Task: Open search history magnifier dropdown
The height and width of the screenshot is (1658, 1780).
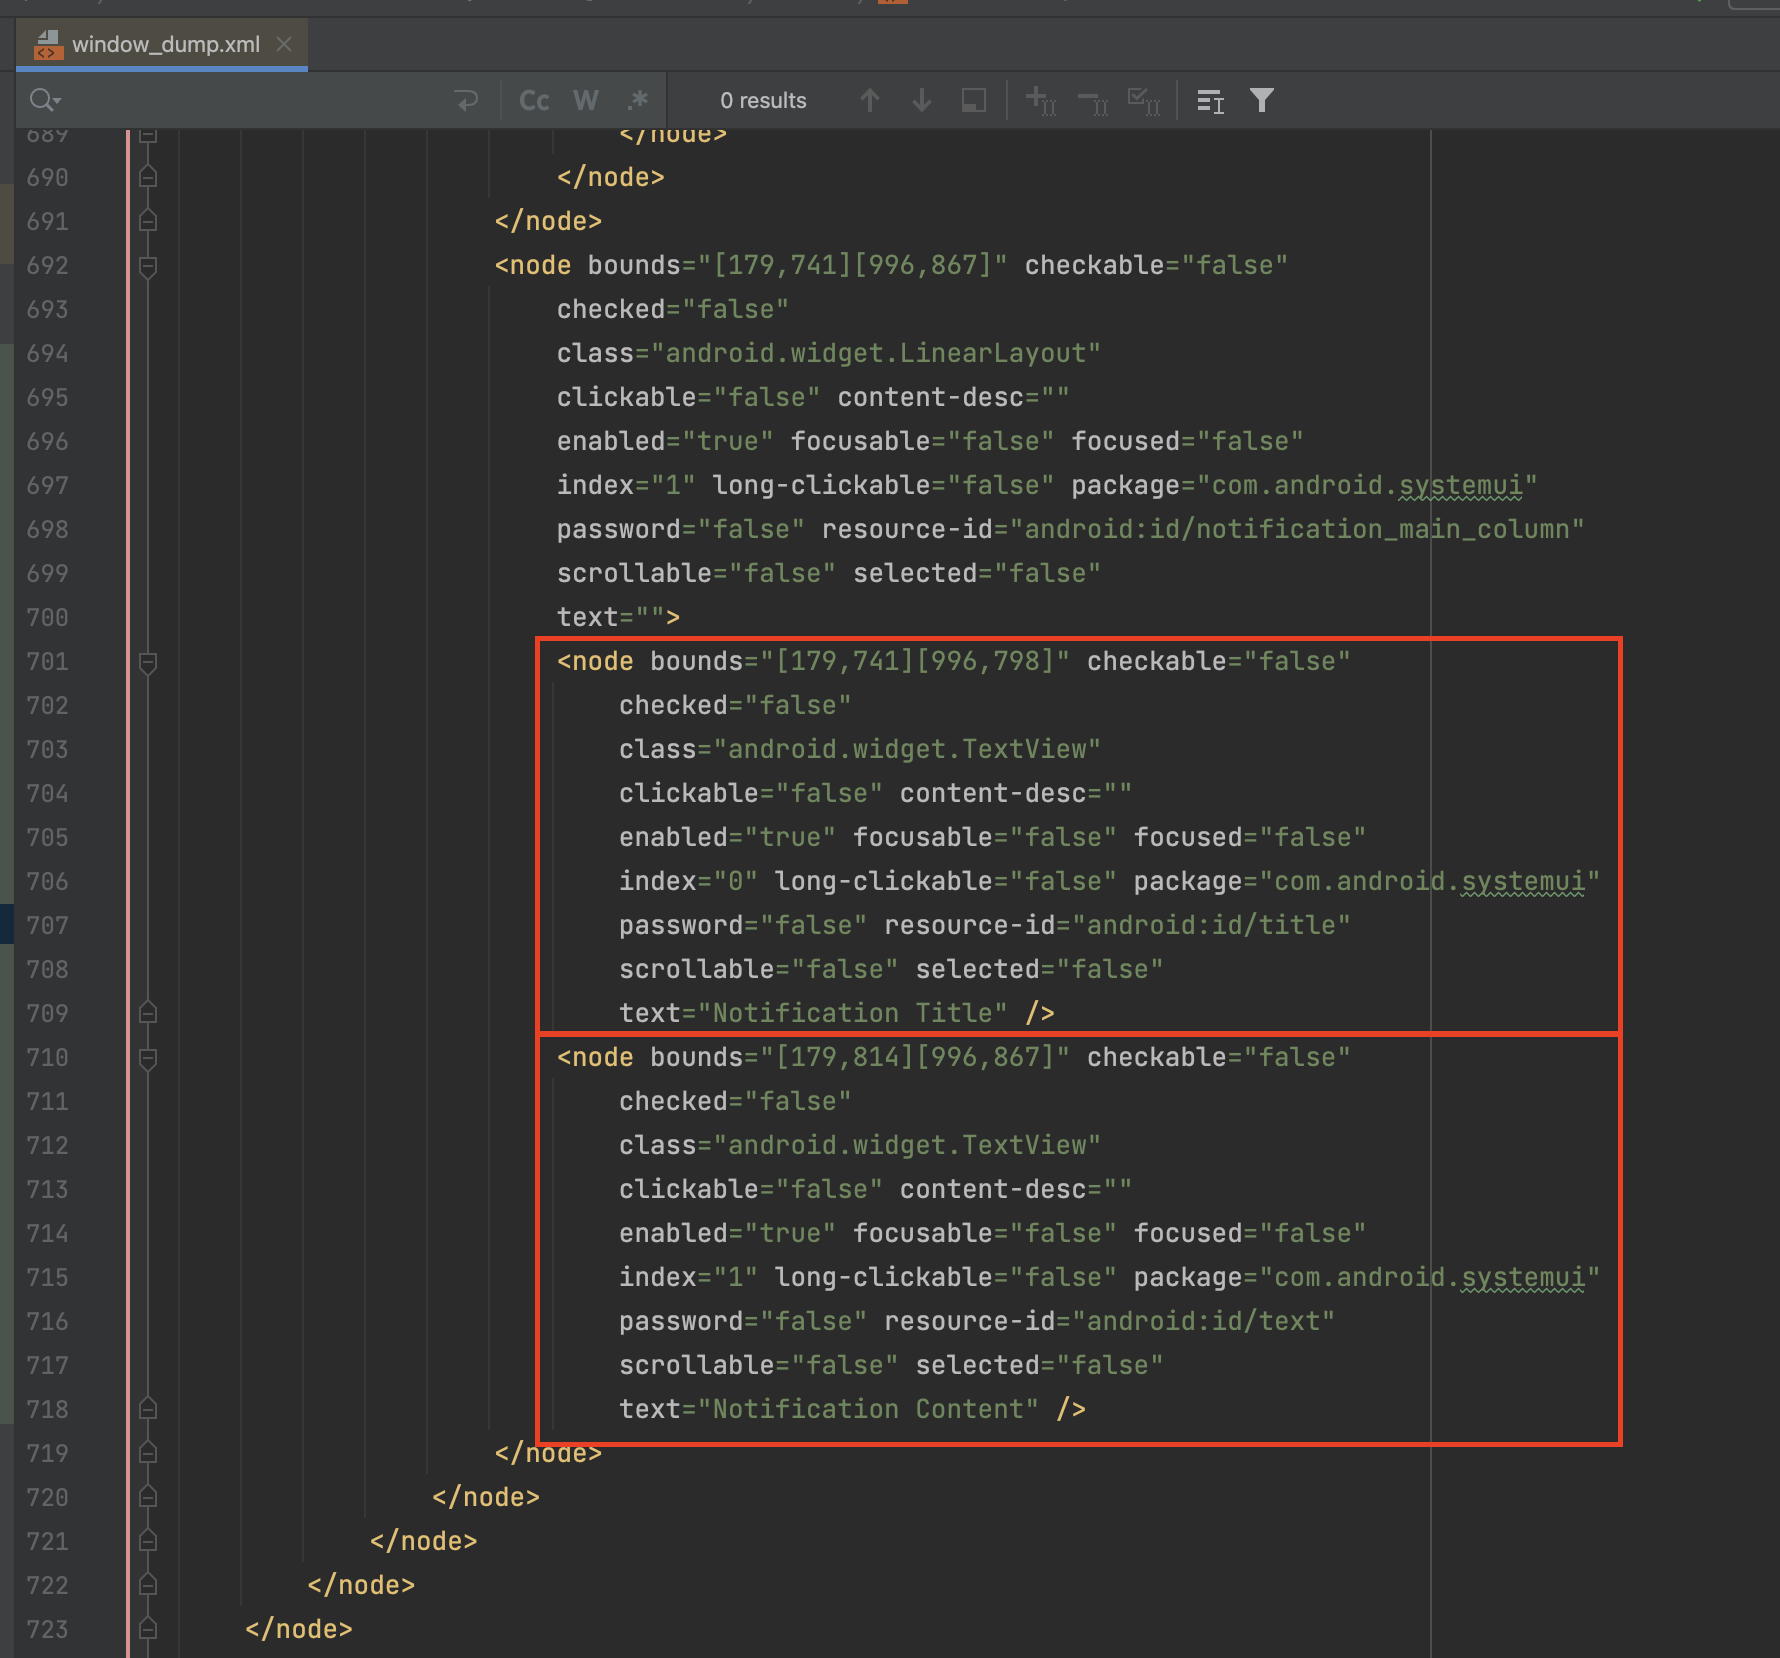Action: pyautogui.click(x=45, y=100)
